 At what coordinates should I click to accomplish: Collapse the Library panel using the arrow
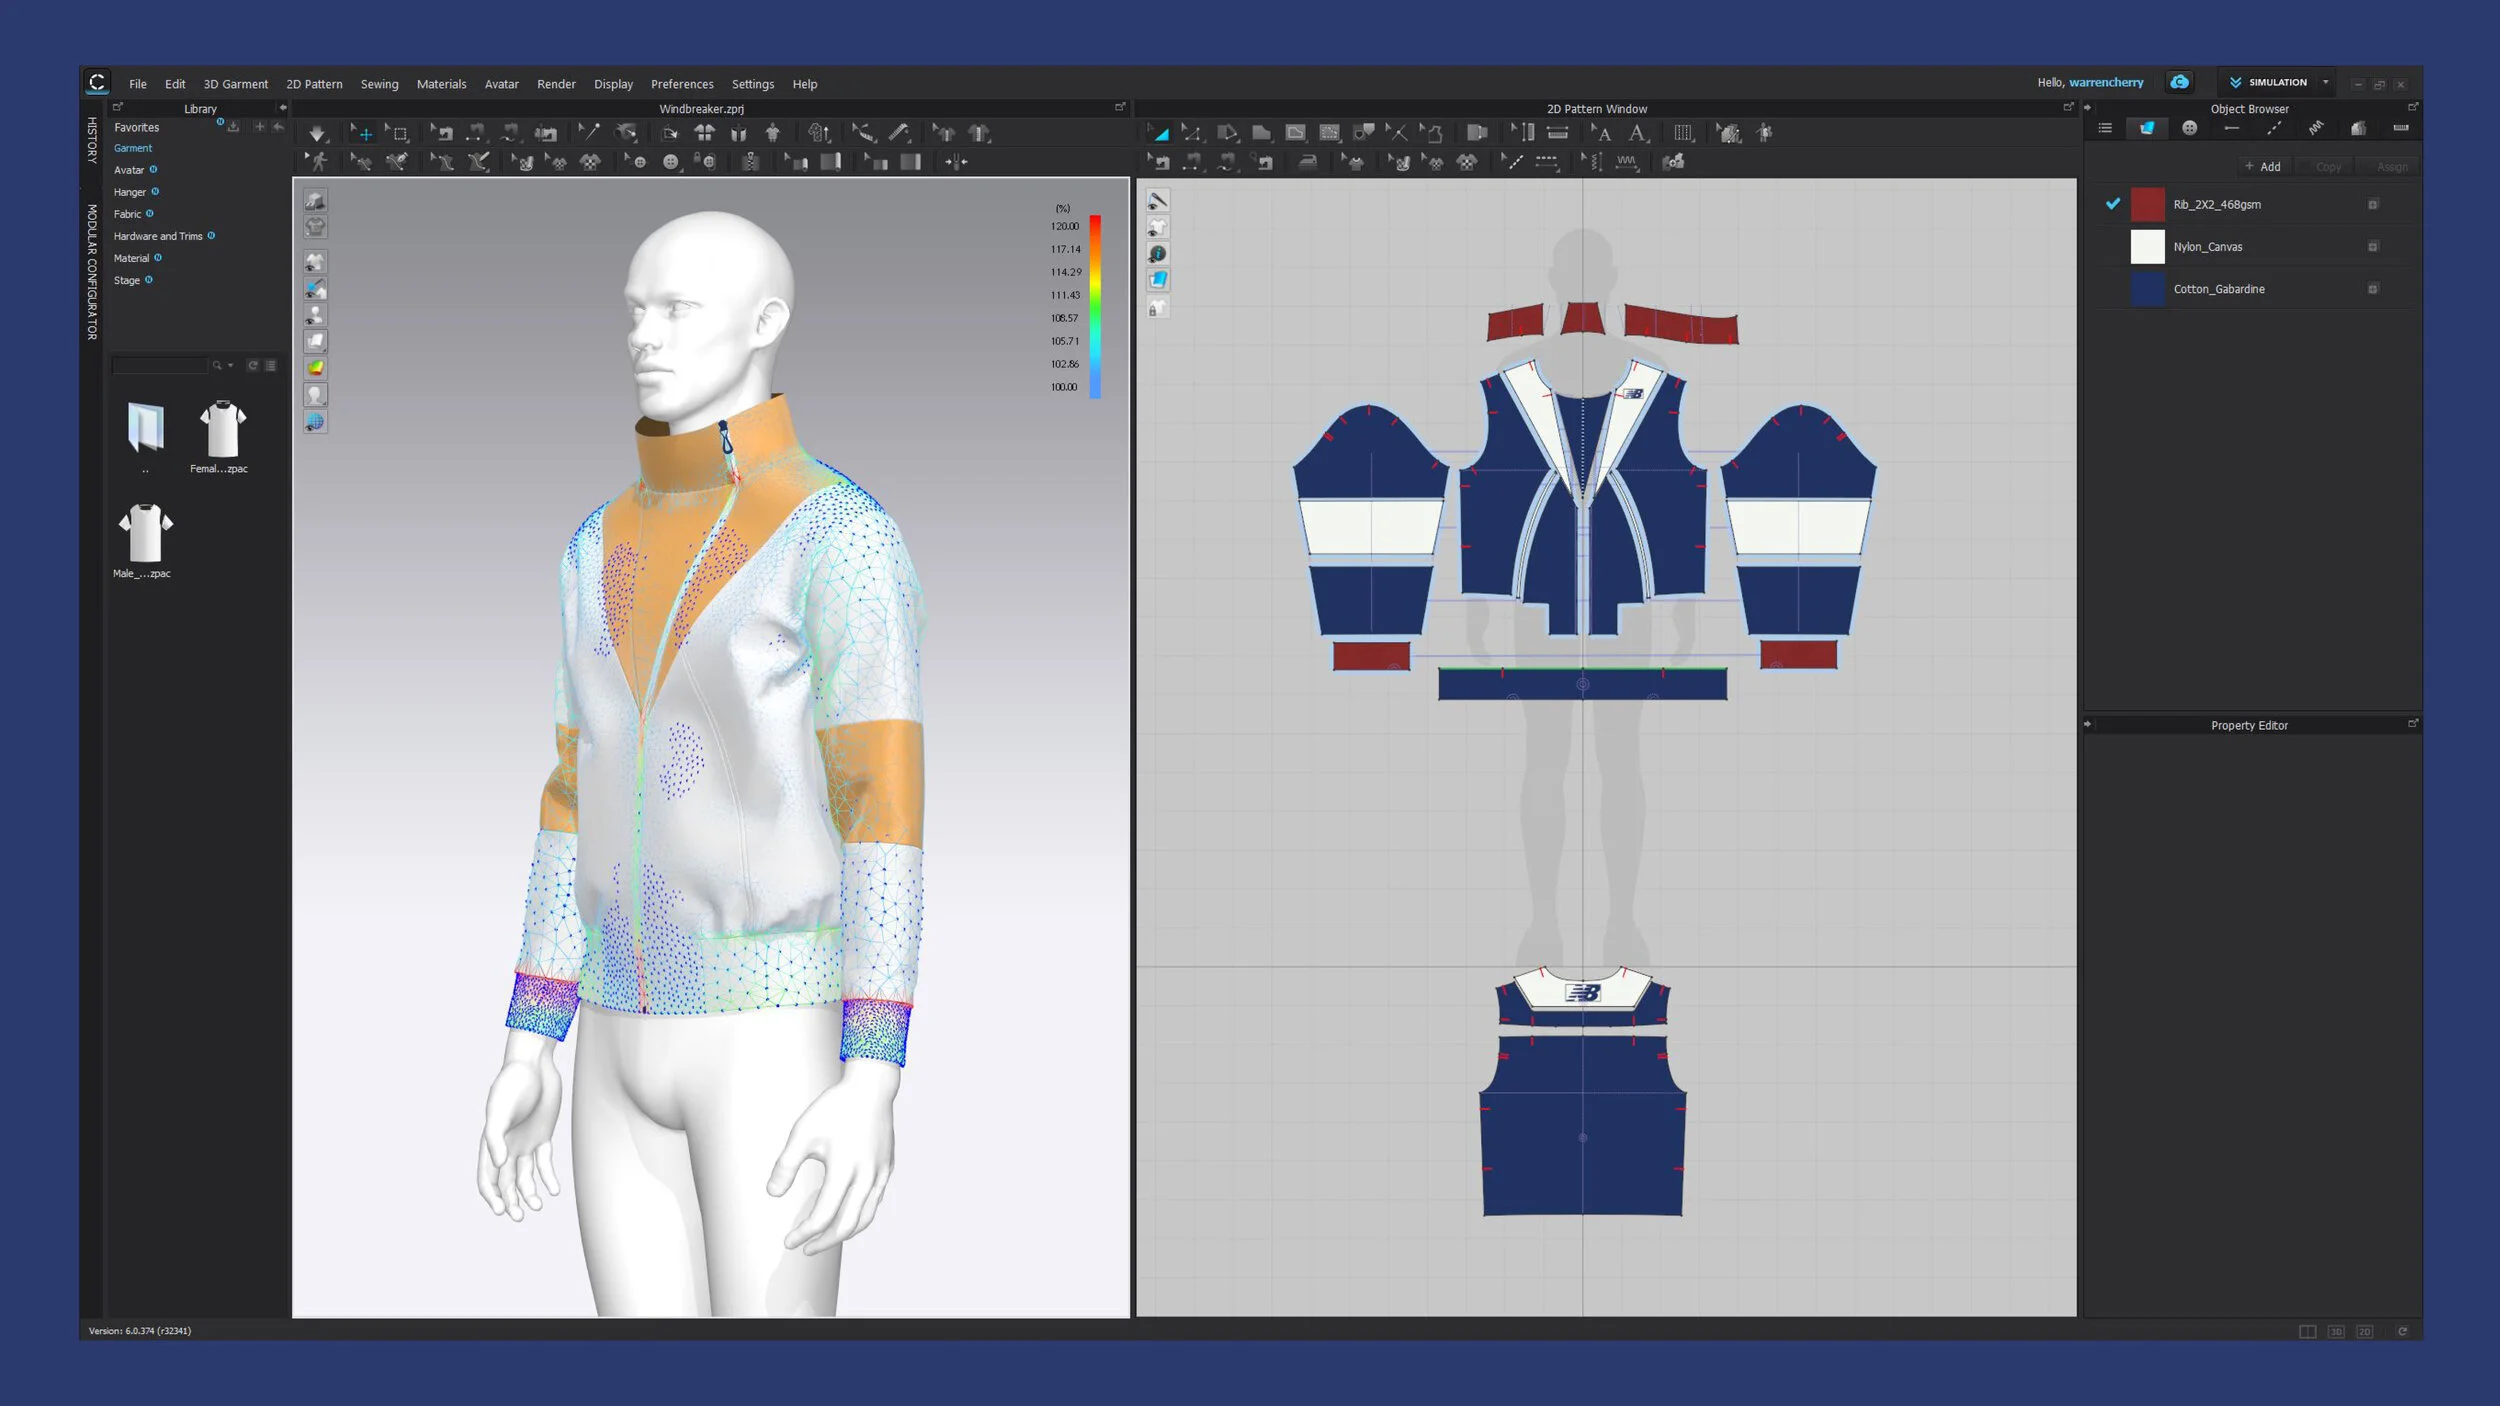click(283, 108)
